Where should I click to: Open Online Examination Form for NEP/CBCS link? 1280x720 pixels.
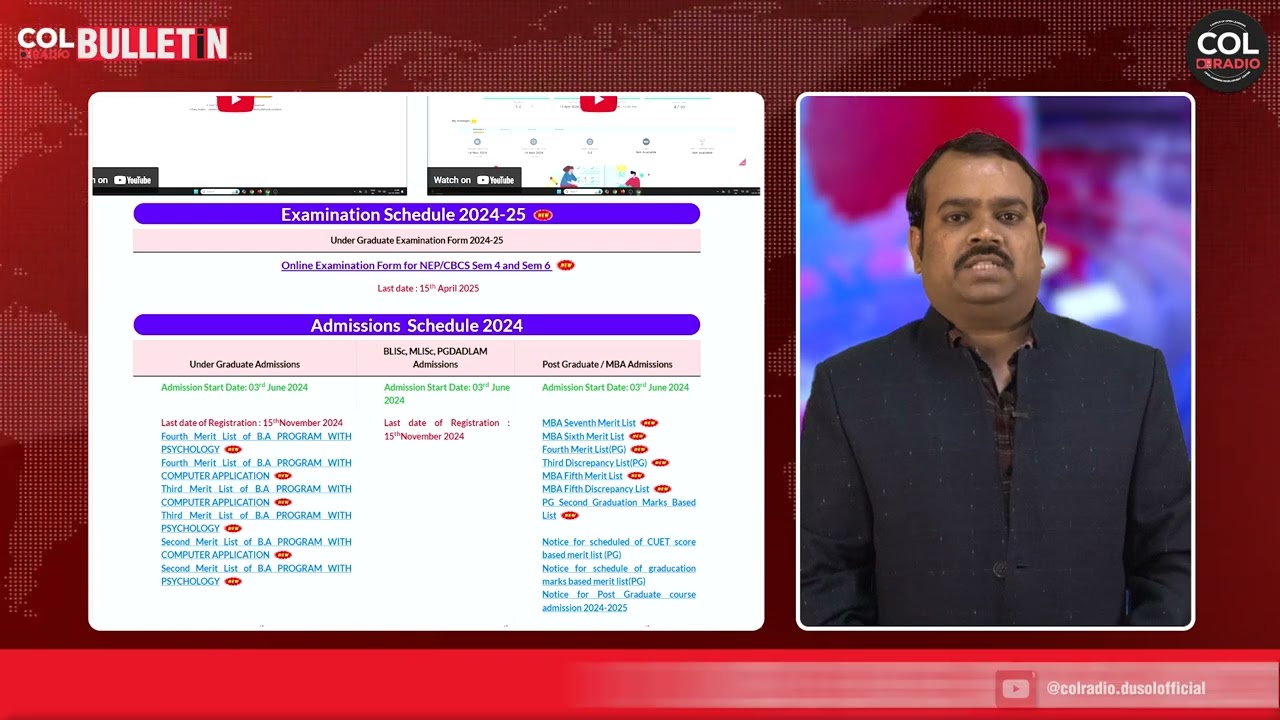416,265
